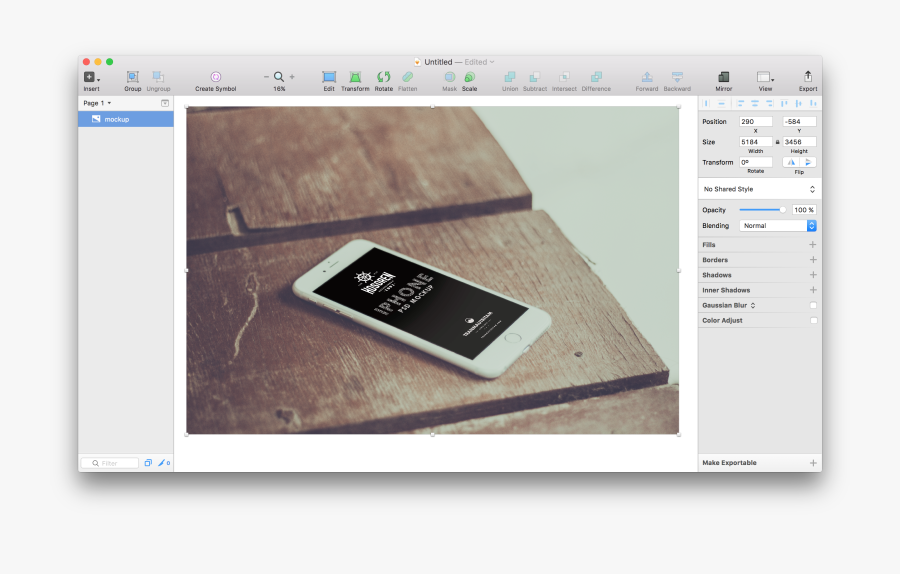Click the Make Exportable plus button

point(813,463)
